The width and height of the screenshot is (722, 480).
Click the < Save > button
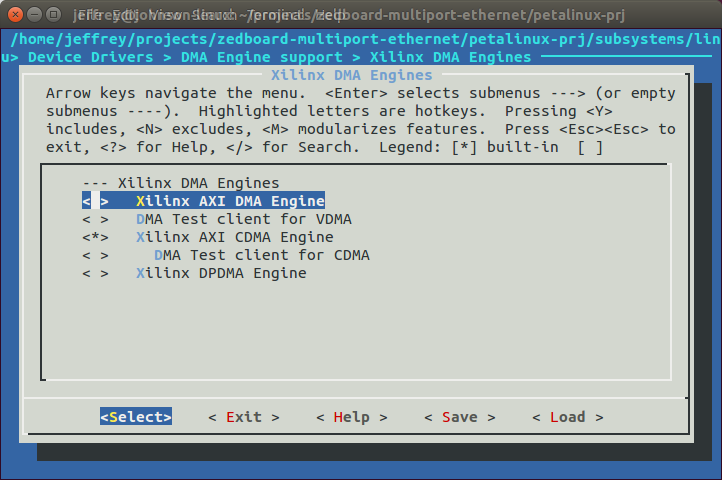460,417
